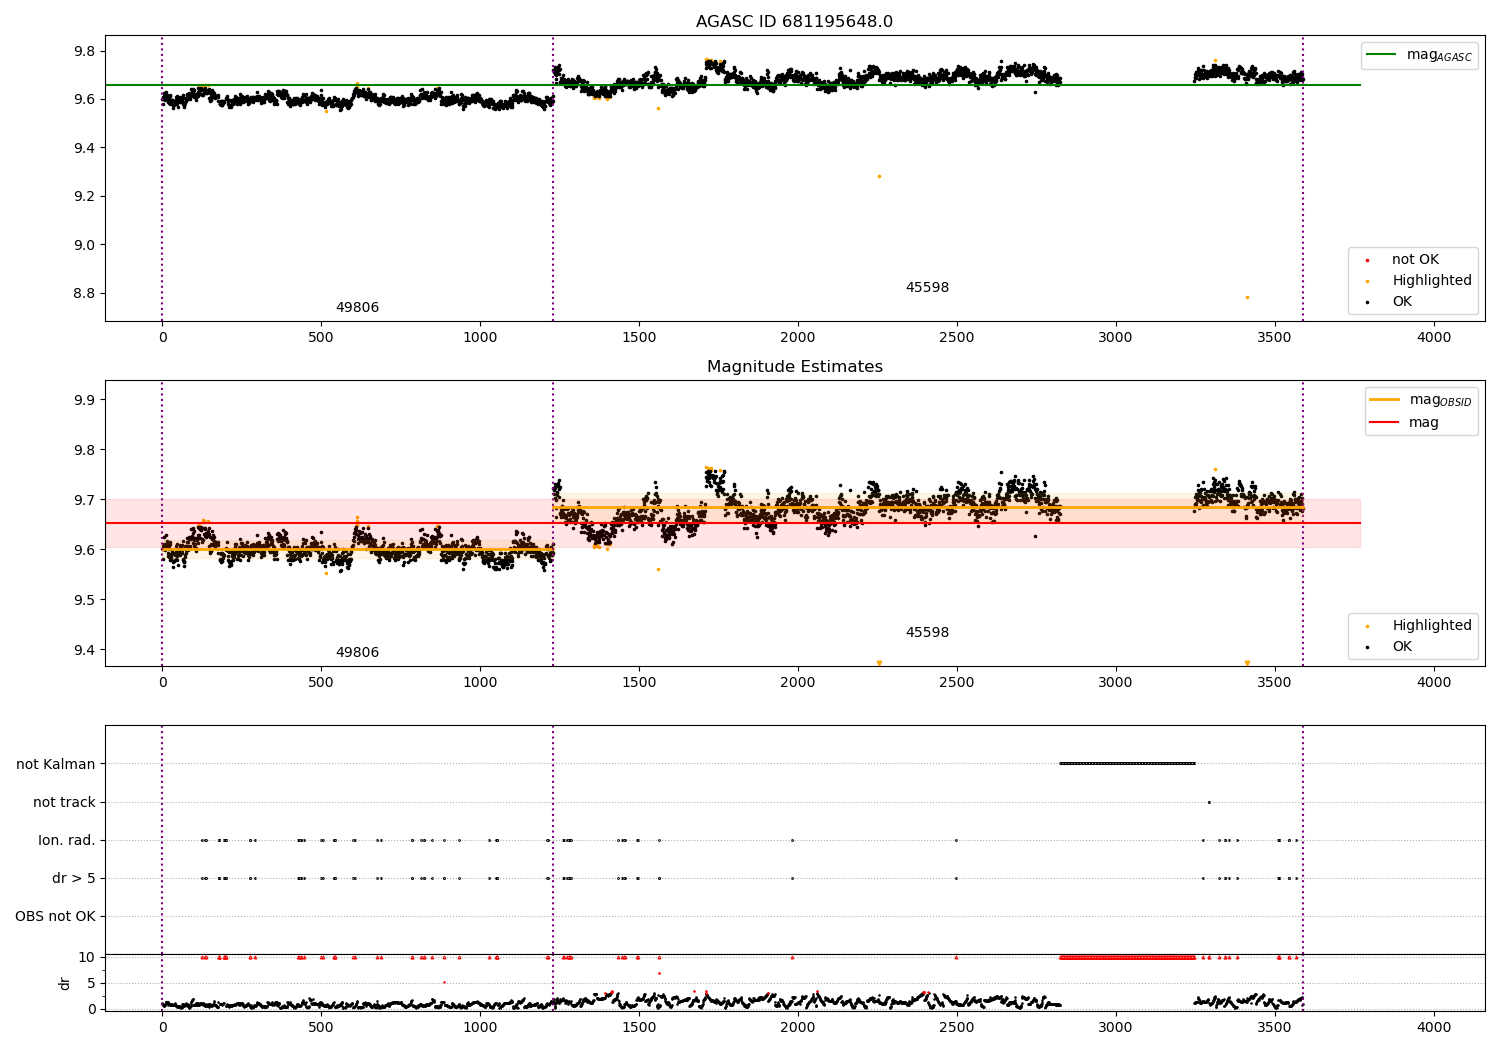Click the 'OK' entry in middle plot legend
Image resolution: width=1500 pixels, height=1050 pixels.
(1402, 647)
